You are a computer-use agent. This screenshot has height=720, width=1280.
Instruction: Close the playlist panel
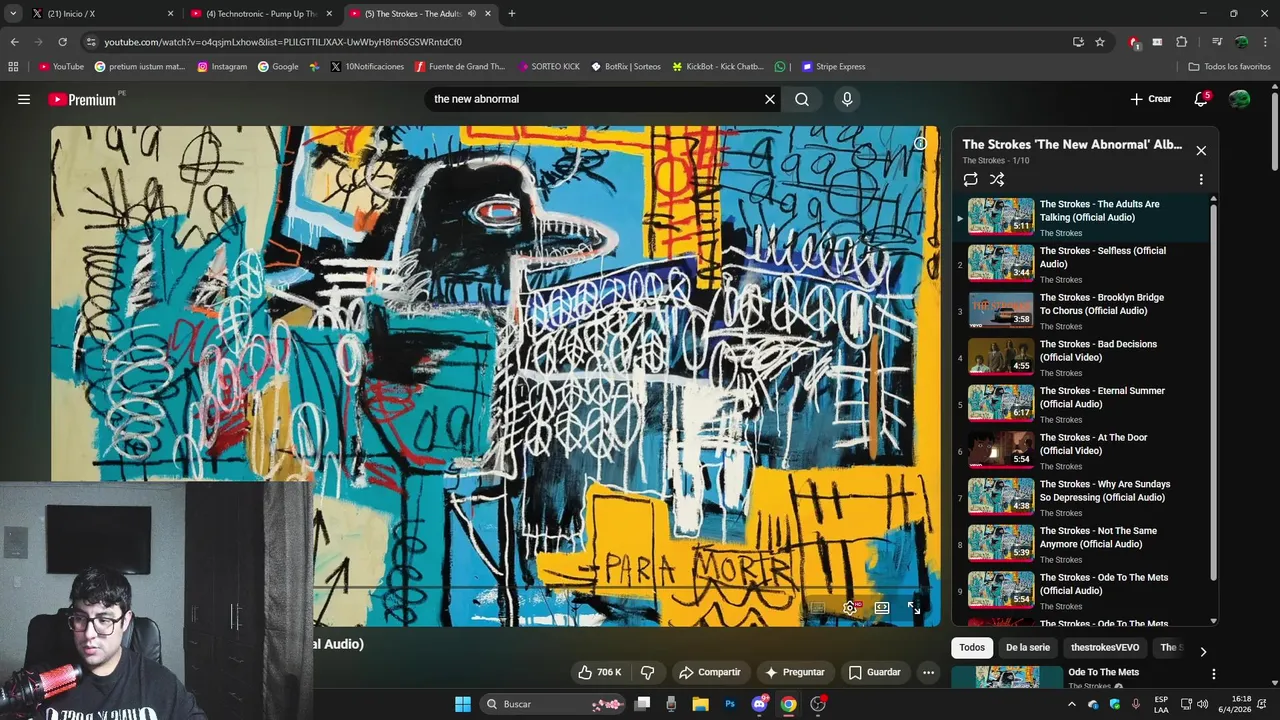coord(1201,150)
